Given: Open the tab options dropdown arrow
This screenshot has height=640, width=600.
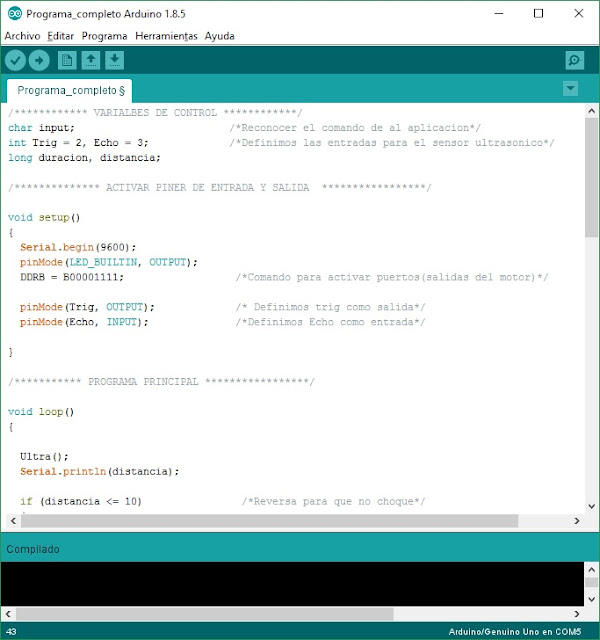Looking at the screenshot, I should click(x=570, y=88).
